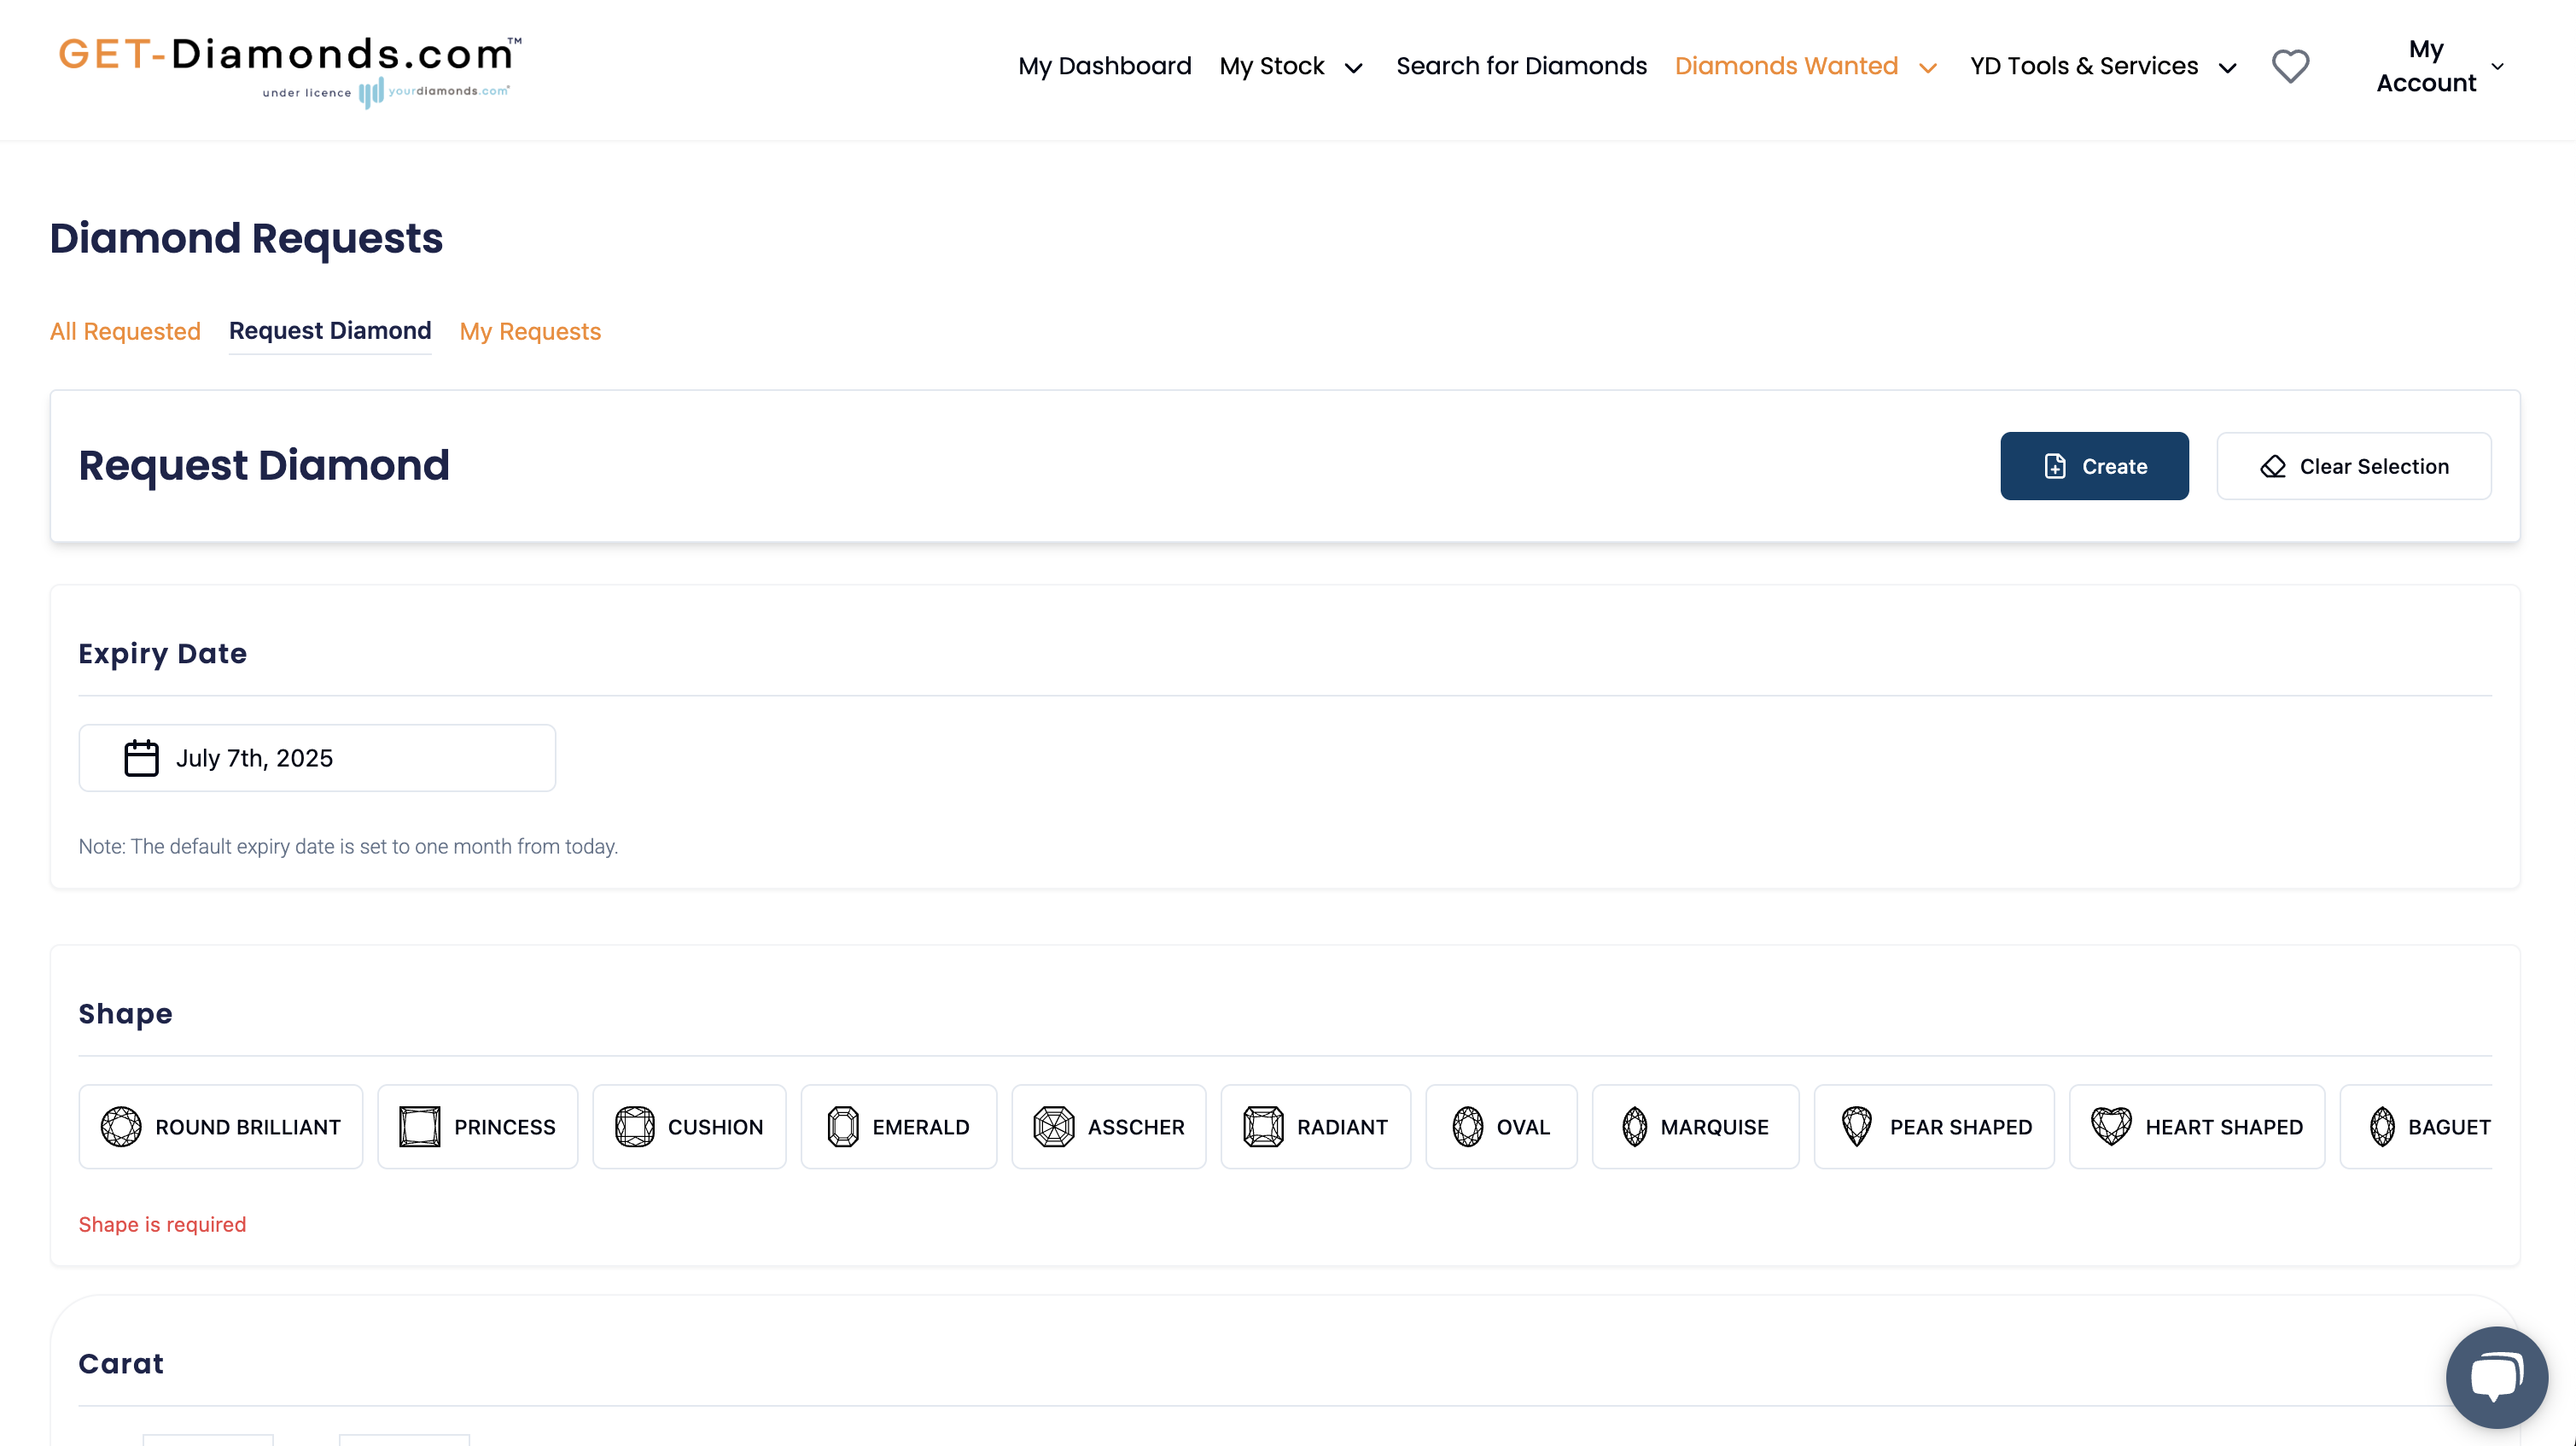Click the Radiant cut diamond icon
This screenshot has height=1446, width=2576.
pyautogui.click(x=1263, y=1127)
